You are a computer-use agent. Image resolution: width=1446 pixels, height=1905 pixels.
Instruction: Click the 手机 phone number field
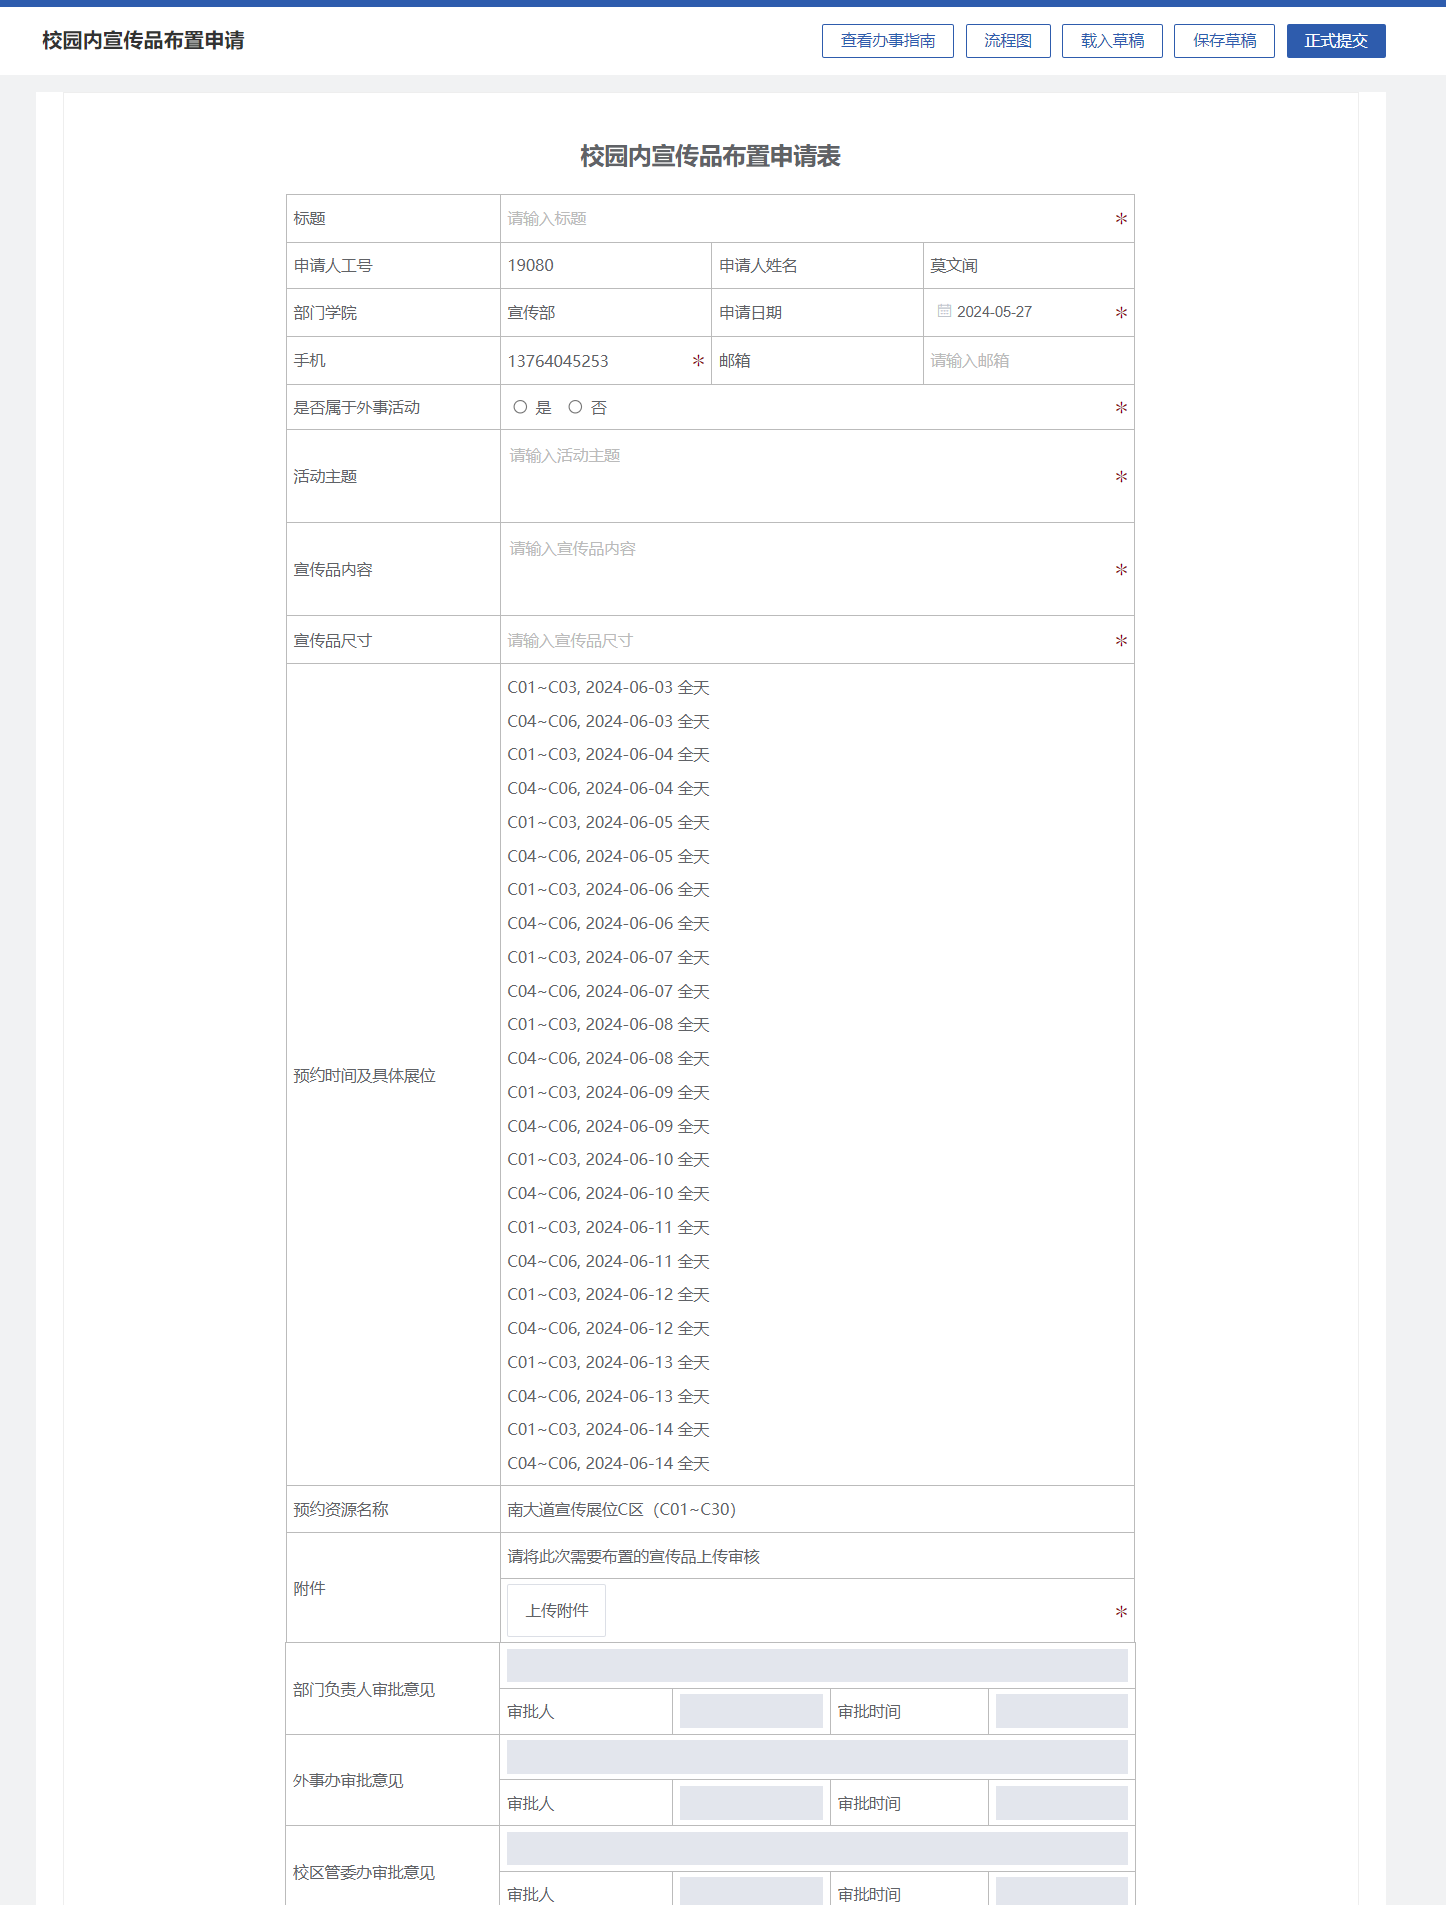pos(595,361)
